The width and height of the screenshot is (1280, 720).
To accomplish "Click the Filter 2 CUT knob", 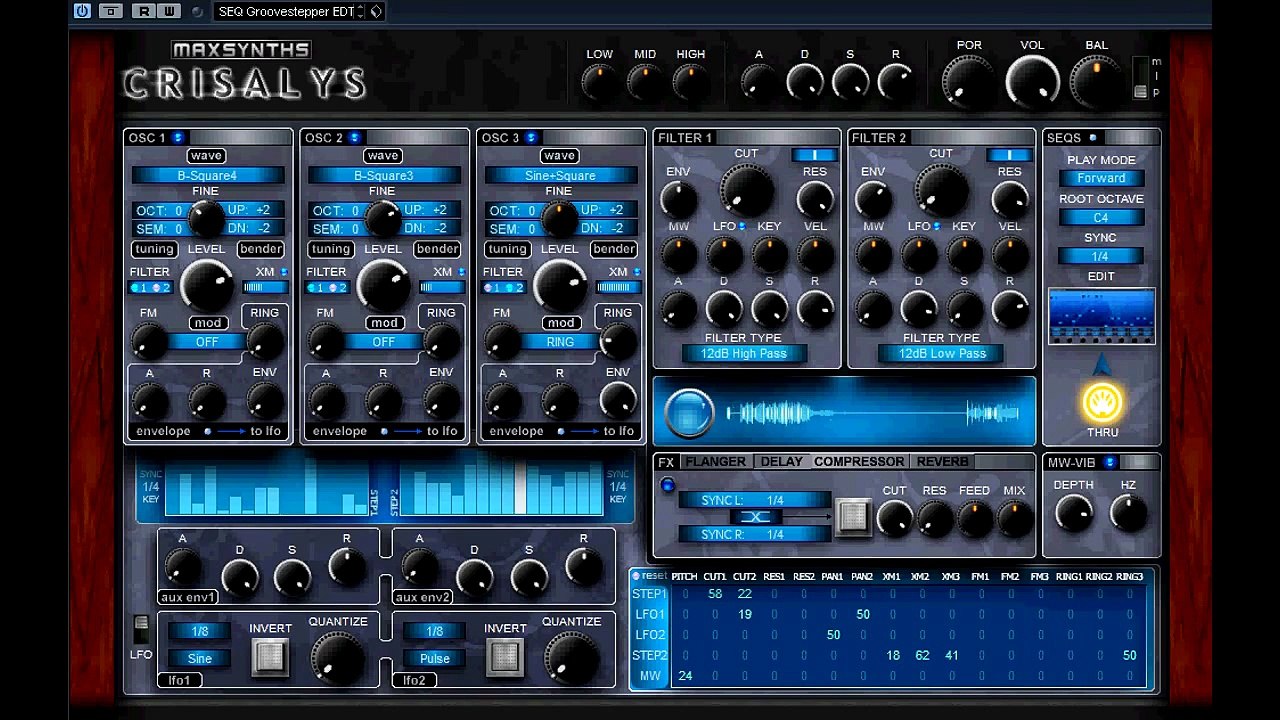I will 941,189.
